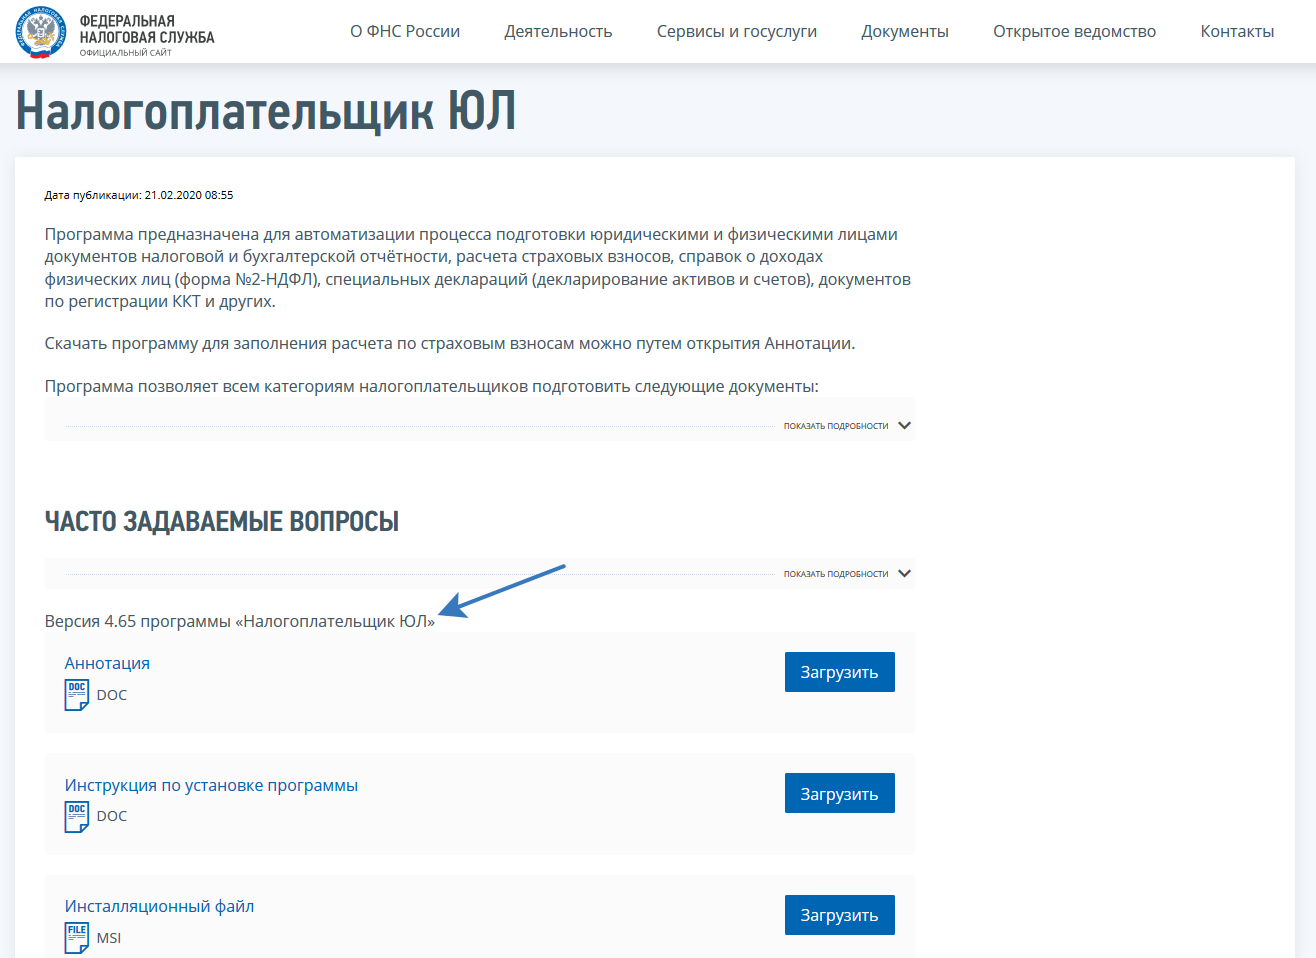Open the Инструкция по установке программы link

click(x=211, y=785)
